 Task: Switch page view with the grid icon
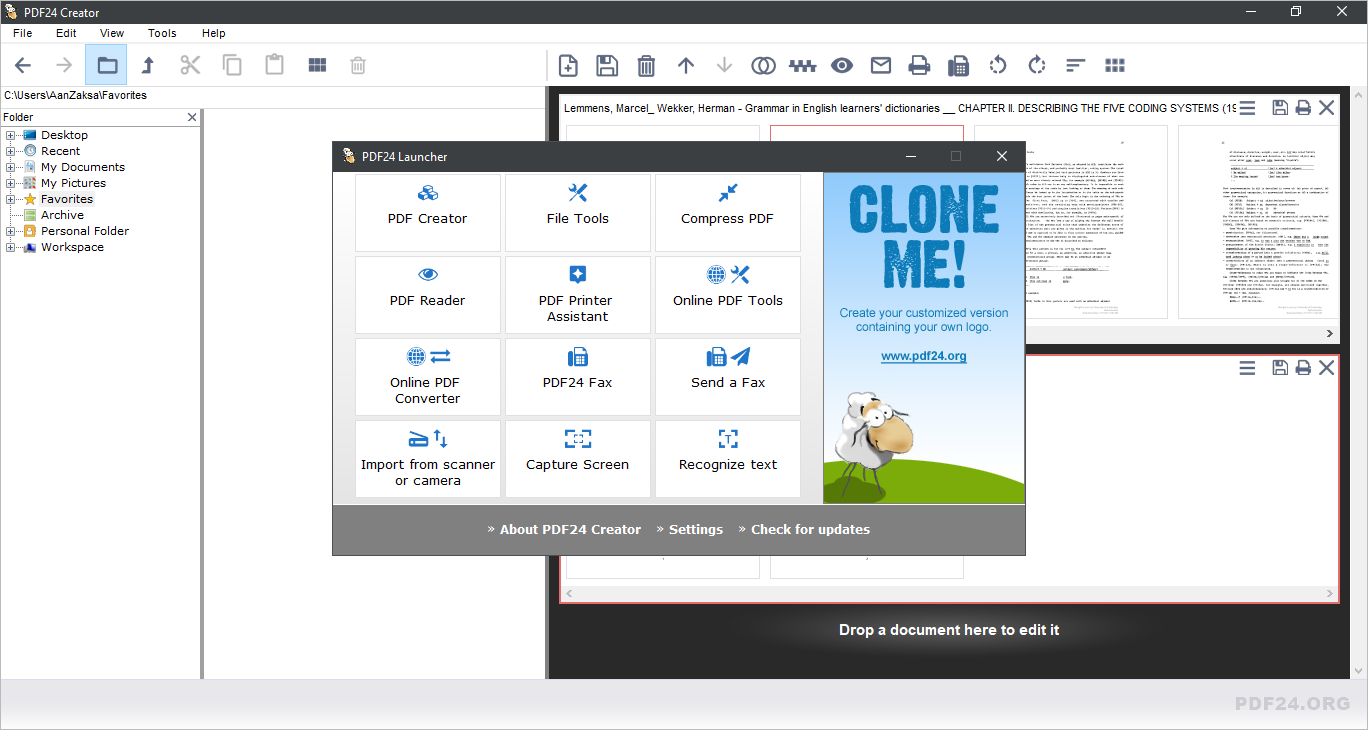(x=1115, y=66)
